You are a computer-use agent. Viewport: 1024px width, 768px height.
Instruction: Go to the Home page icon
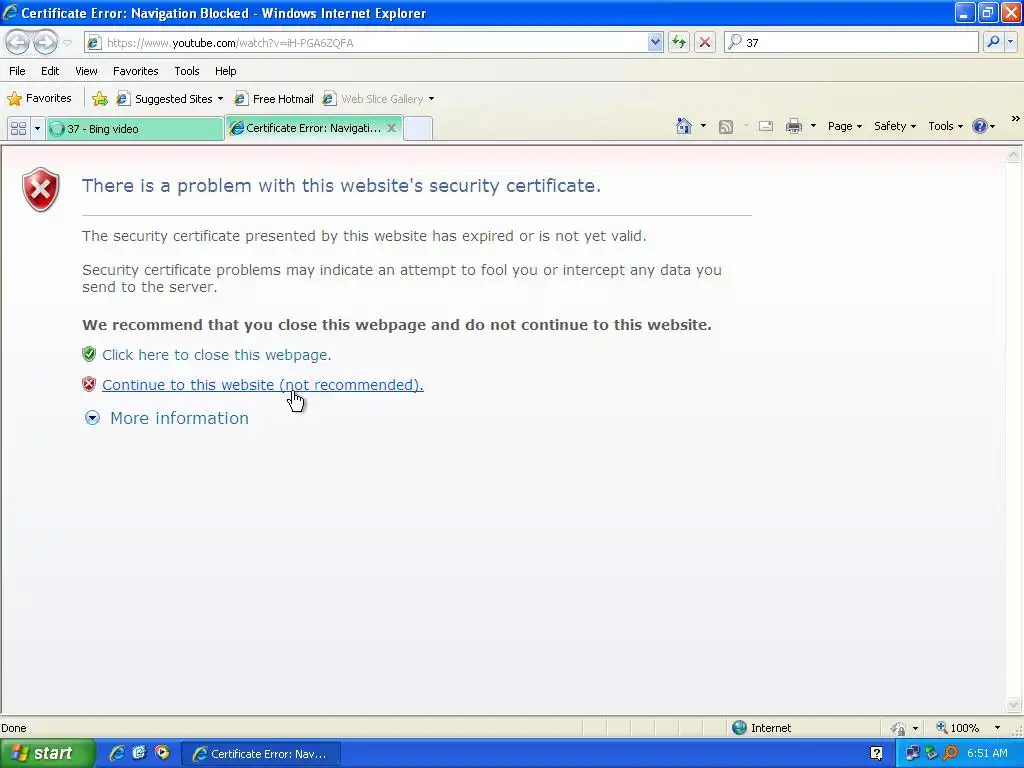click(x=684, y=126)
